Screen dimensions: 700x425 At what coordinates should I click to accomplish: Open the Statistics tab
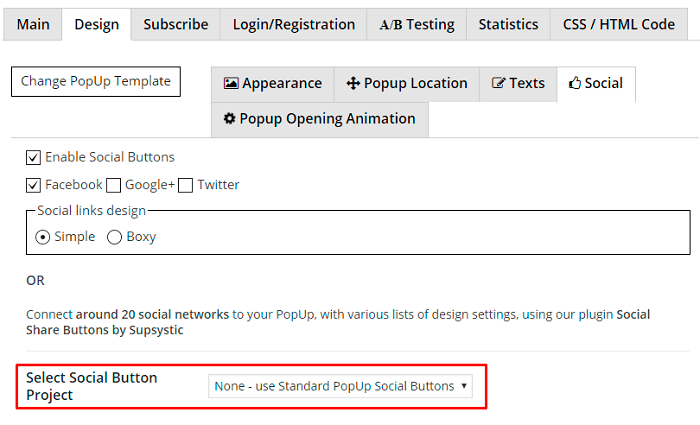508,24
